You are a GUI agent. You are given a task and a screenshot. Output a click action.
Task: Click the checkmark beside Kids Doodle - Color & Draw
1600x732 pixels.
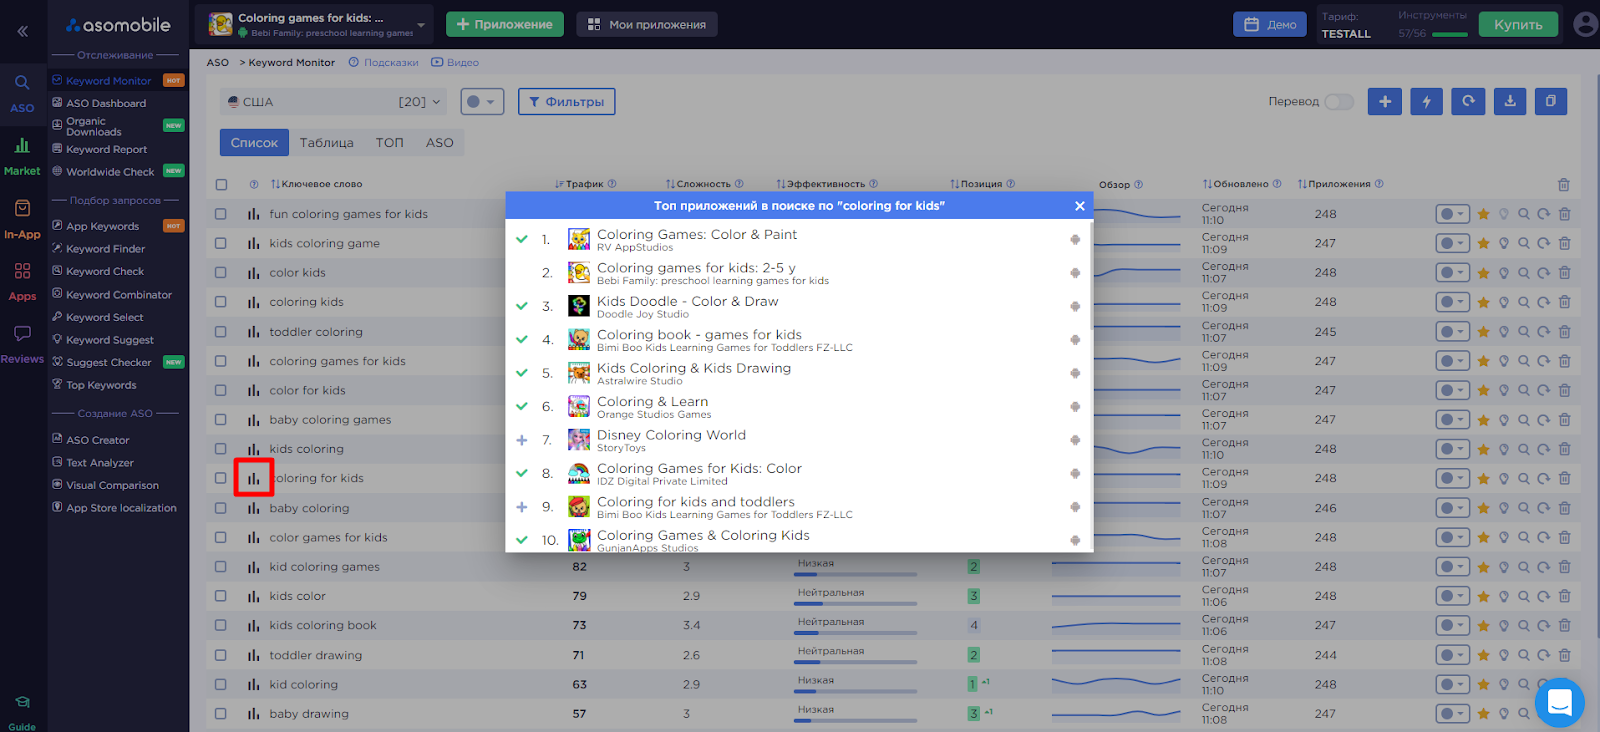522,306
